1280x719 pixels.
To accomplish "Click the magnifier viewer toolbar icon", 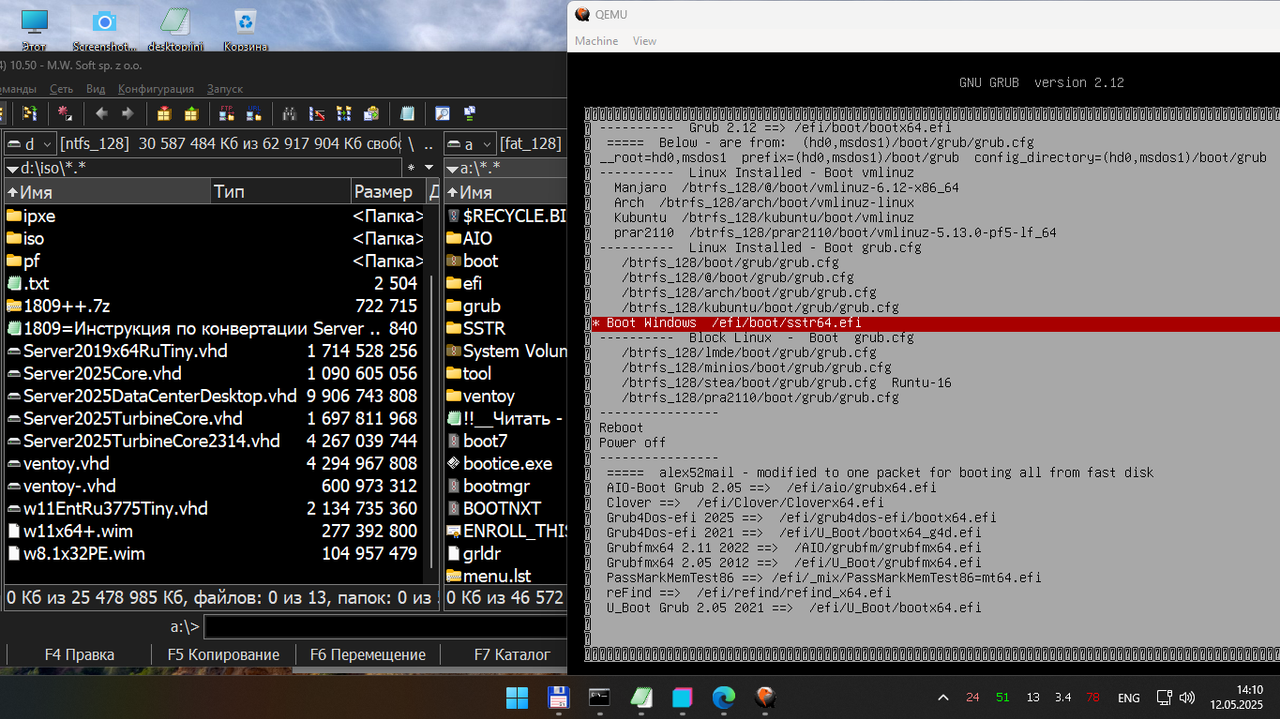I will pos(442,113).
